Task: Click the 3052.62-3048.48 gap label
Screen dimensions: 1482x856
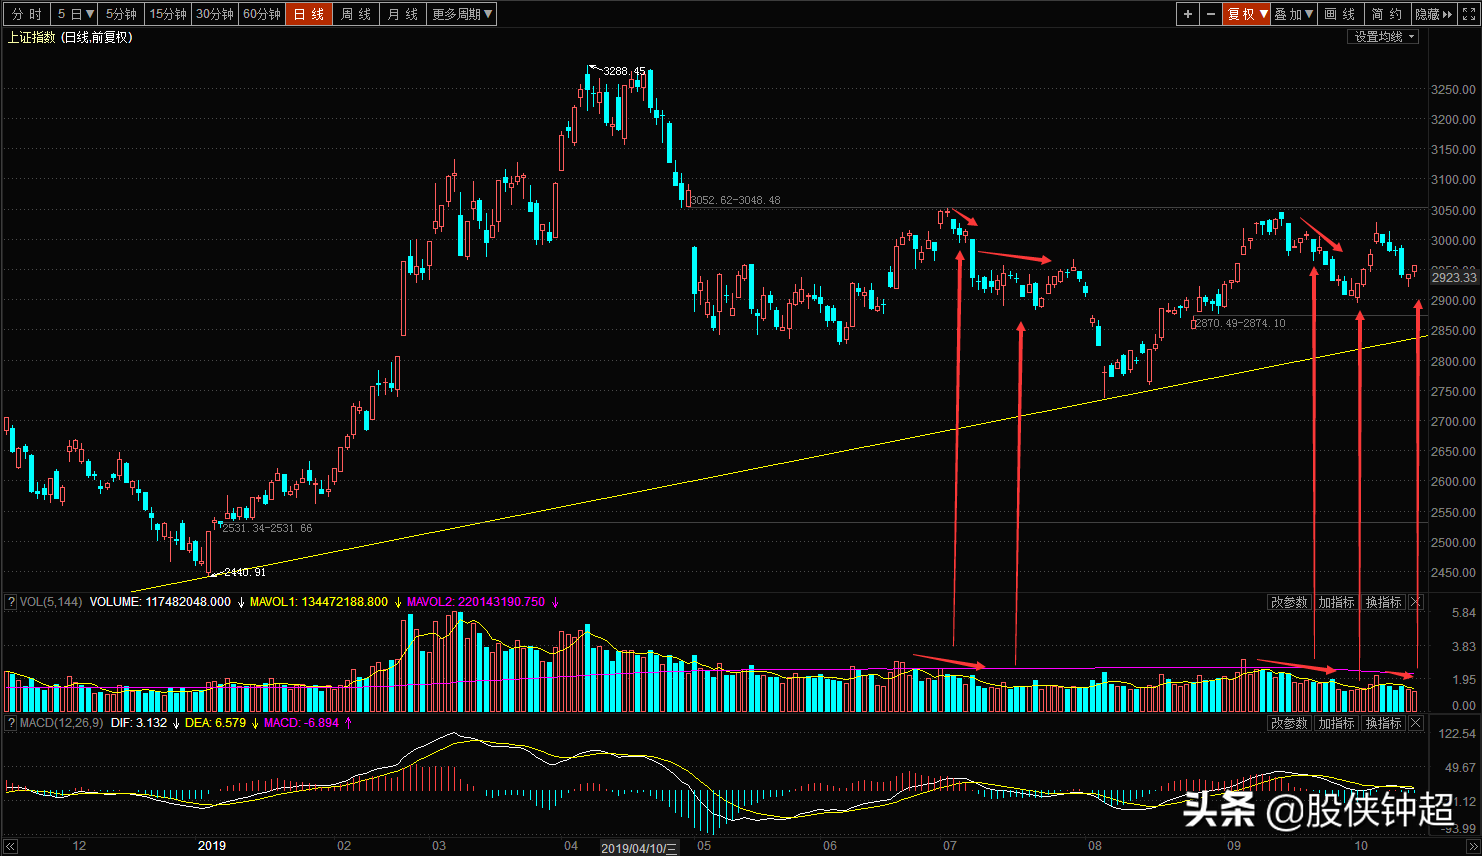Action: coord(736,200)
